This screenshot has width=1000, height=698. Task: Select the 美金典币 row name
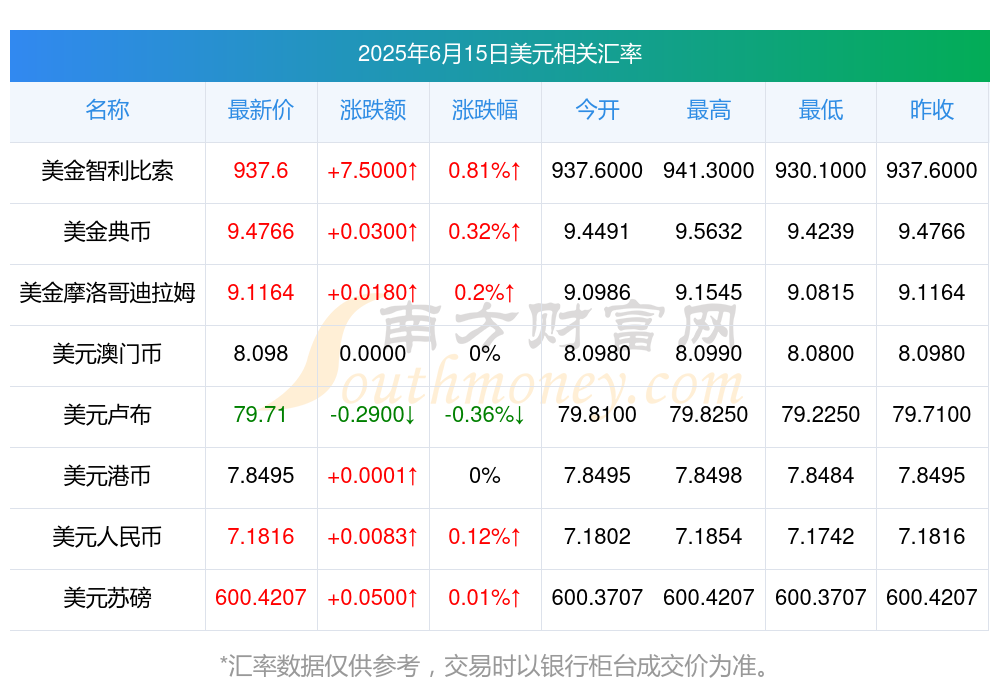pos(107,232)
